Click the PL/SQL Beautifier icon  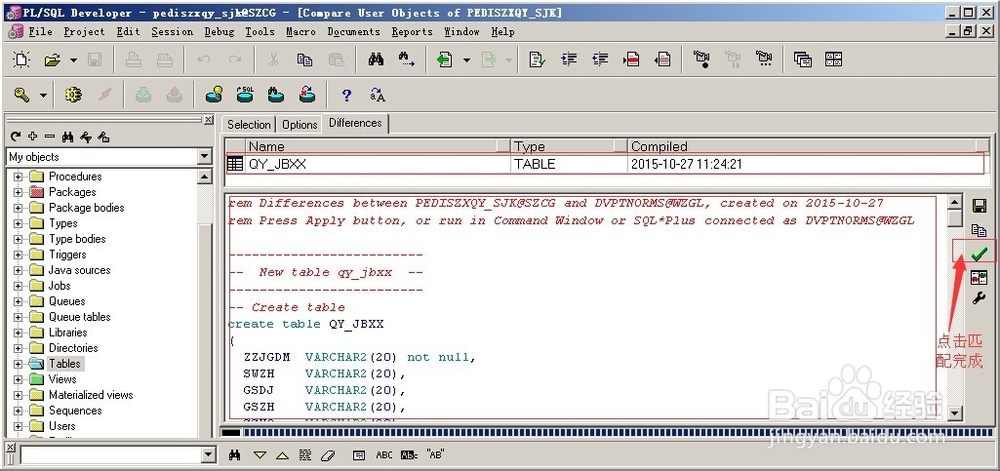378,95
